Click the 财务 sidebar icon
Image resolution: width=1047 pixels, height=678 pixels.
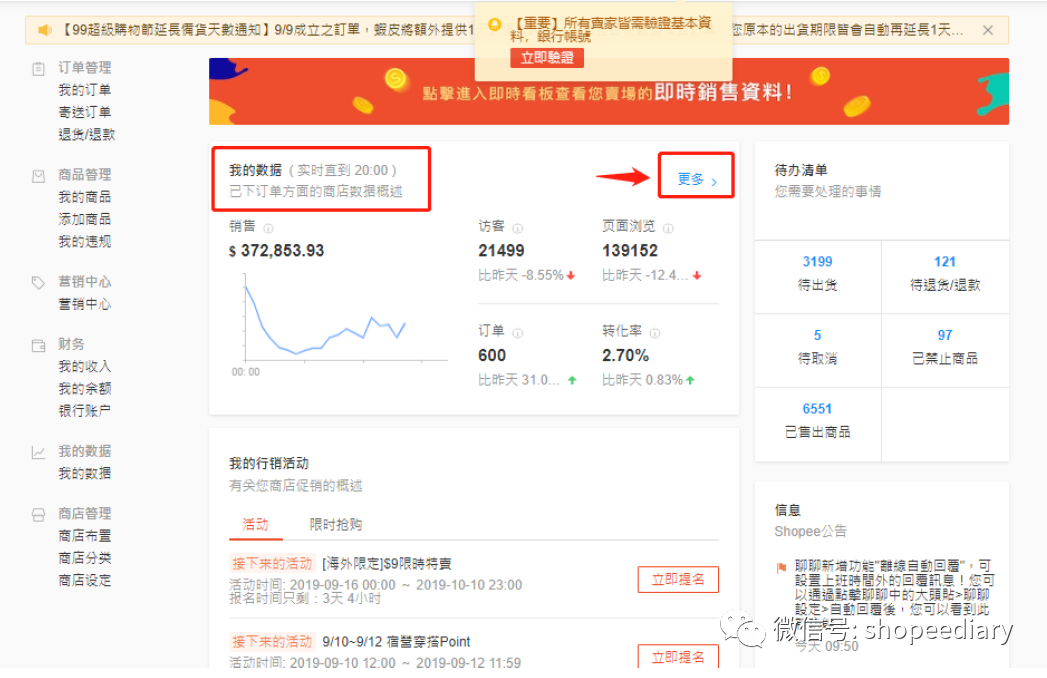(36, 343)
